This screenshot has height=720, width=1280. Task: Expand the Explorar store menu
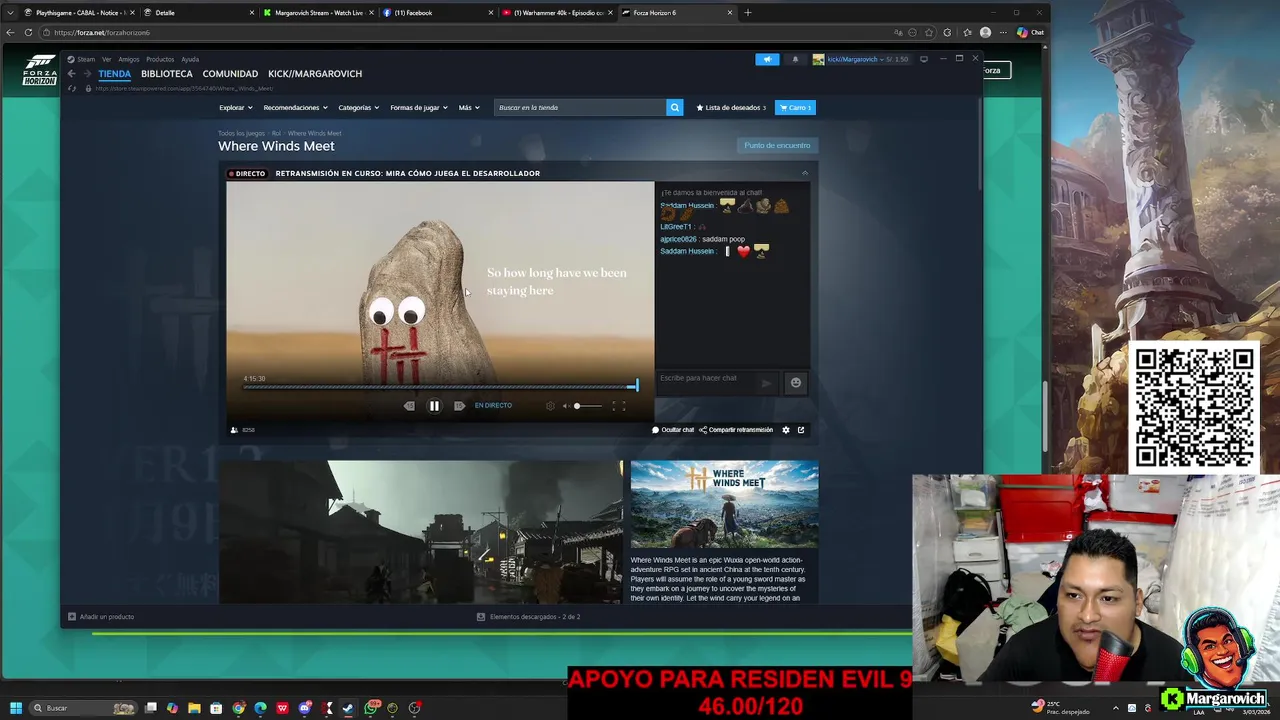[x=235, y=107]
